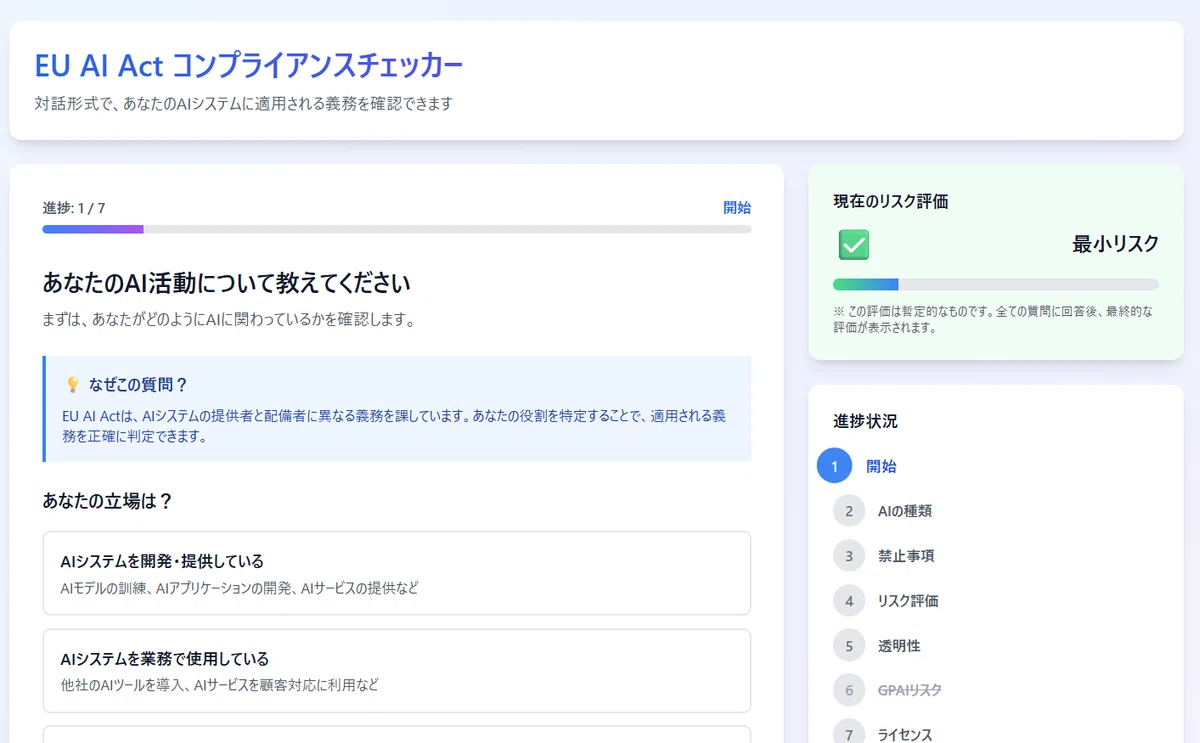Click the EU AI Act コンプライアンスチェッカー title
The height and width of the screenshot is (743, 1200).
(x=249, y=66)
